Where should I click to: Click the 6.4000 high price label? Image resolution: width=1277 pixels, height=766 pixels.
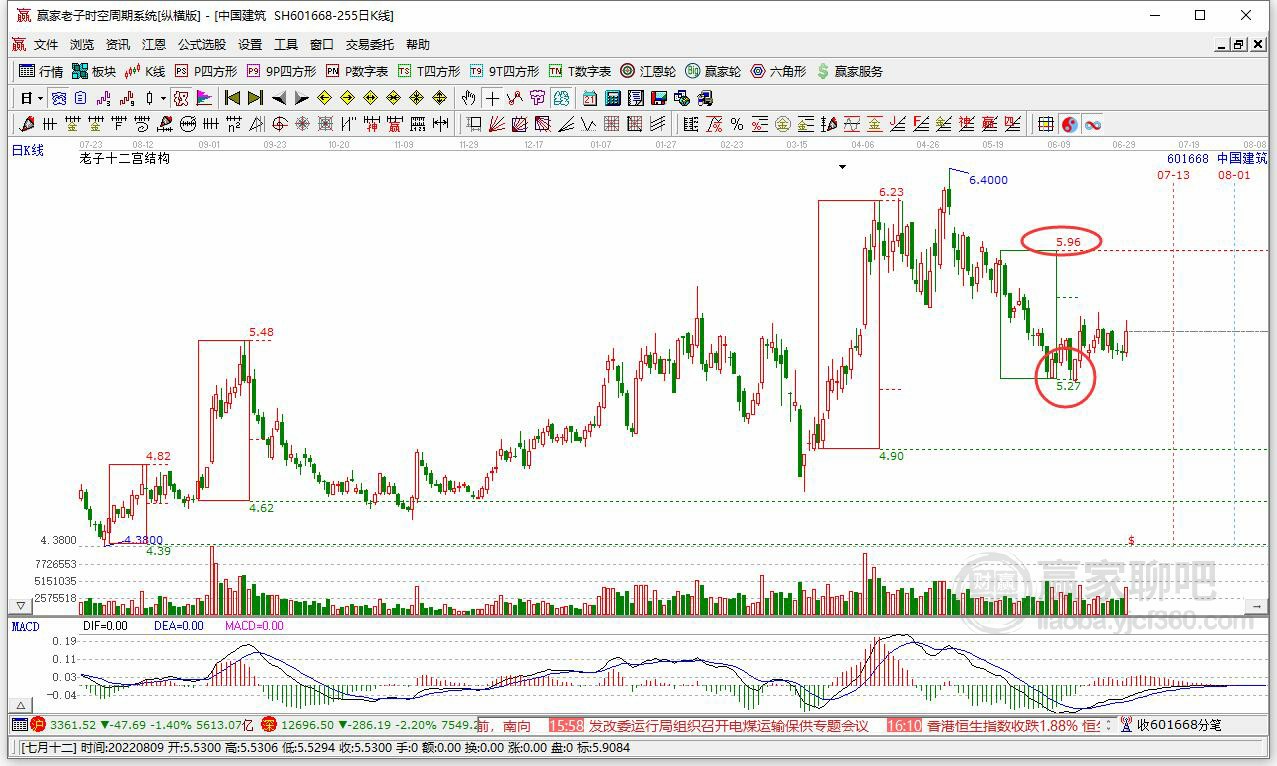click(x=988, y=180)
